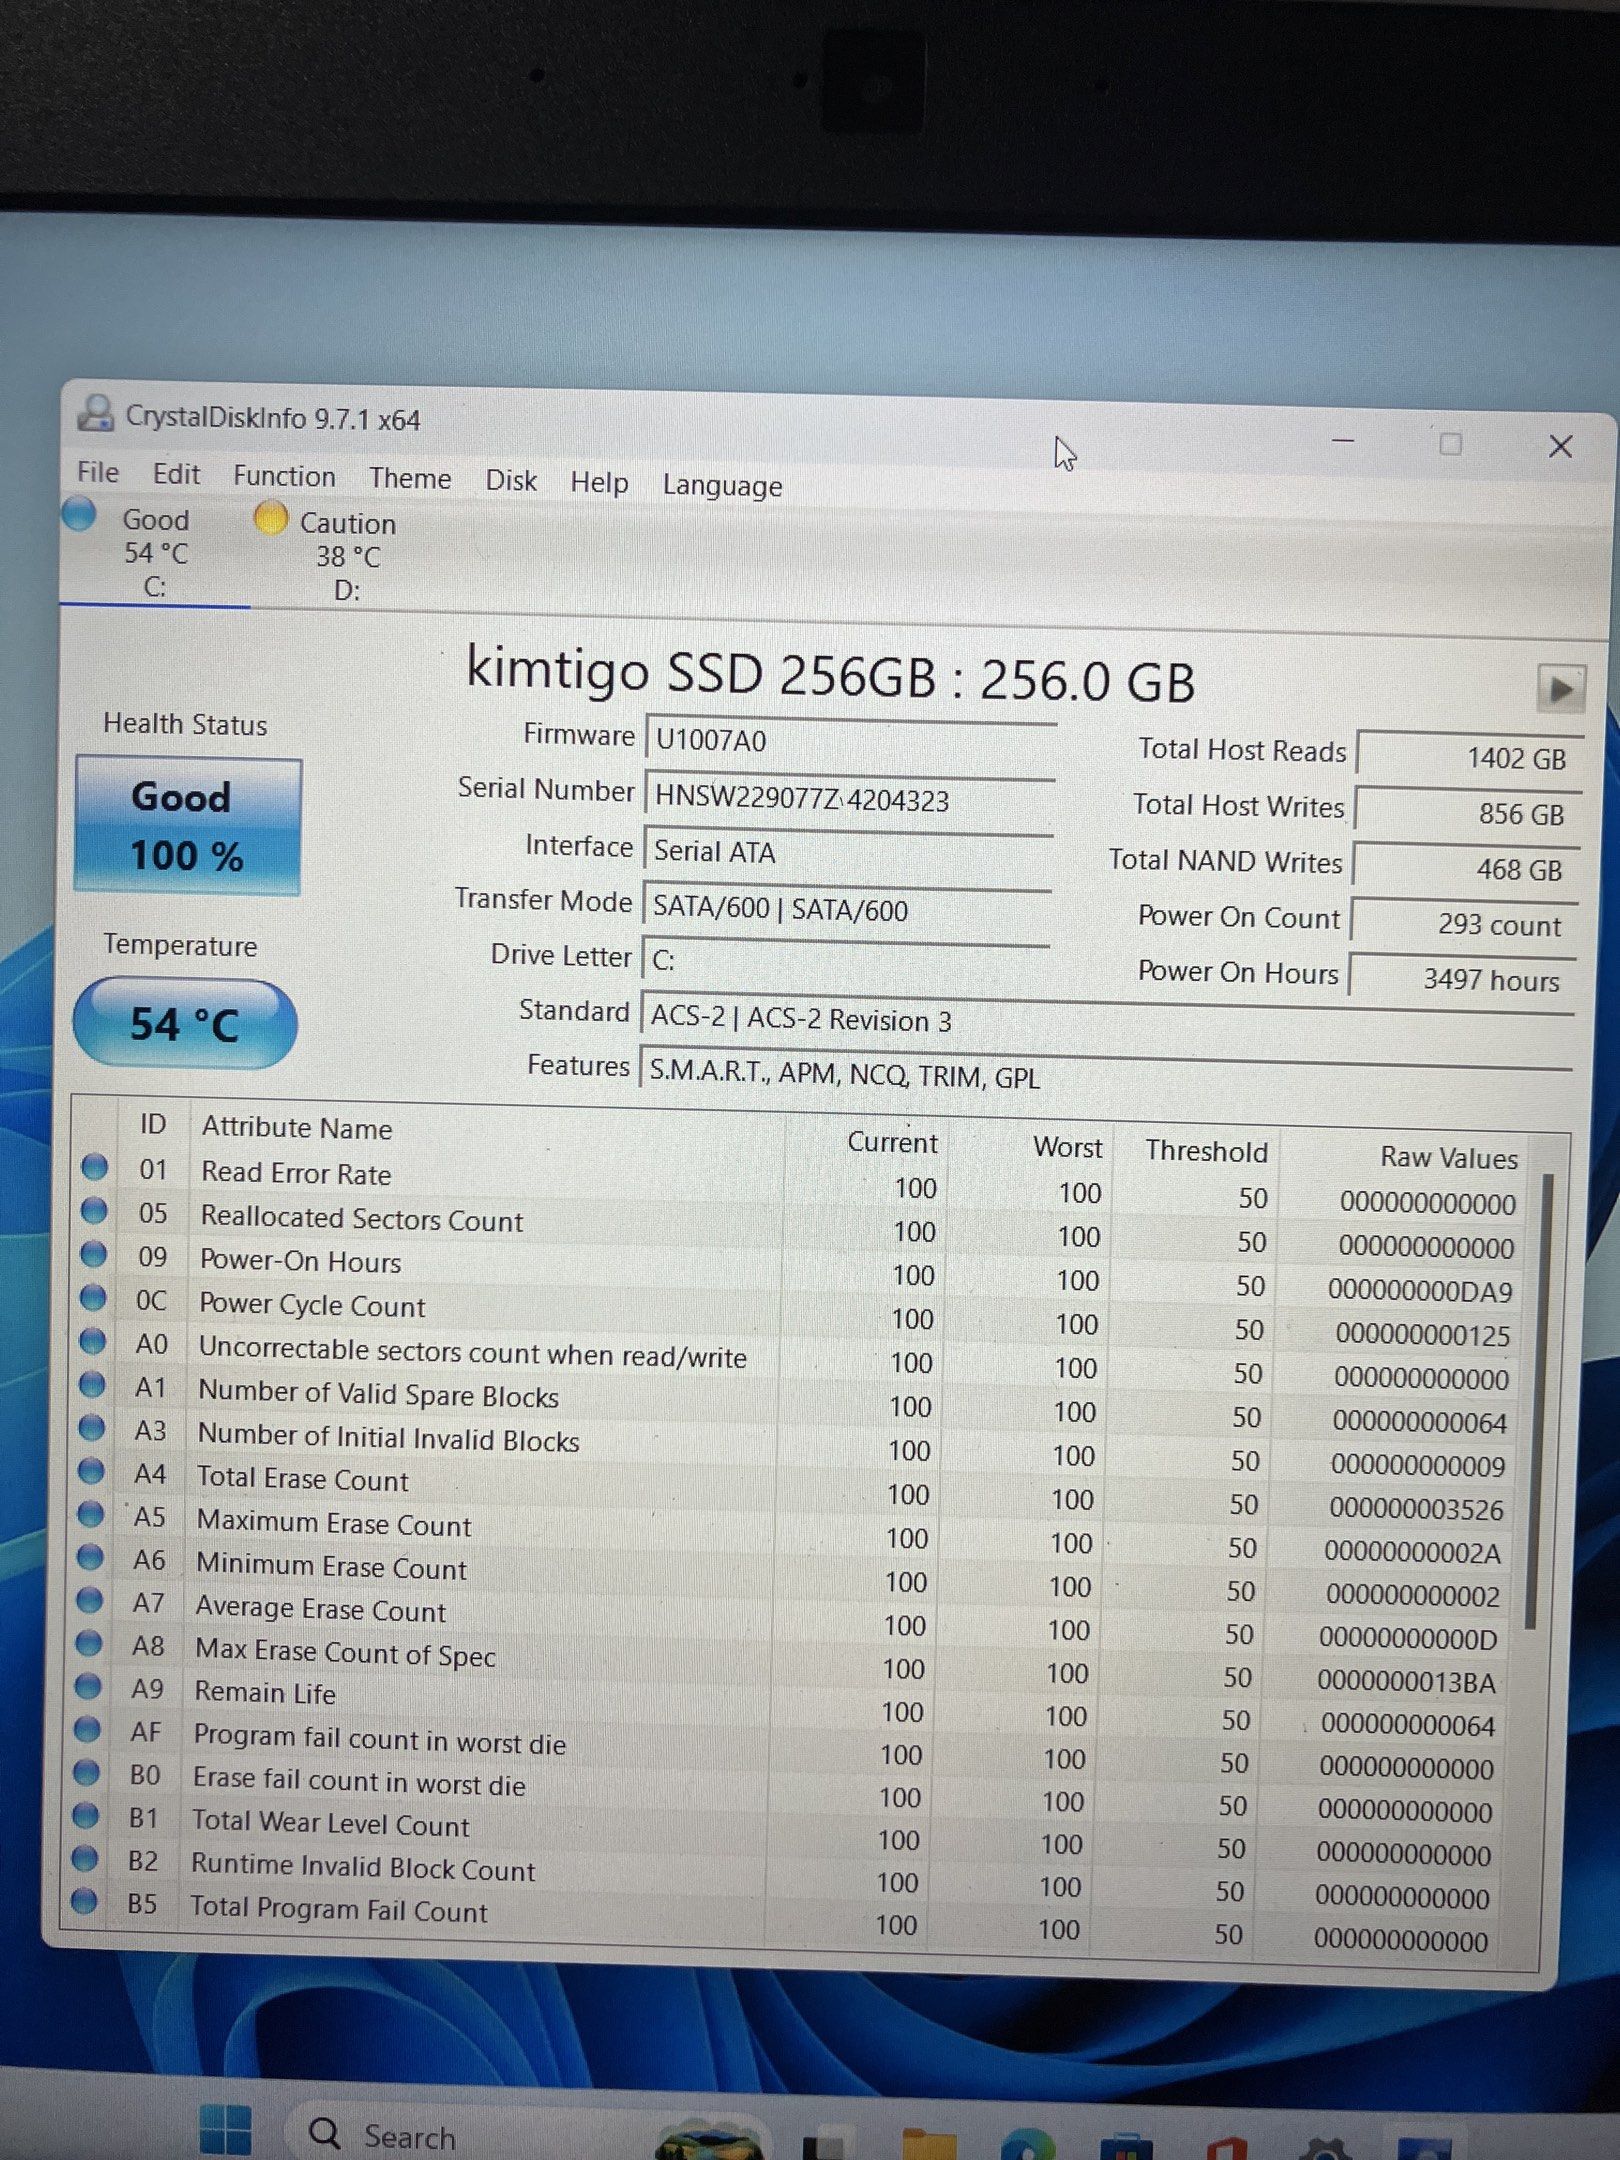Open the Theme menu
The height and width of the screenshot is (2160, 1620).
click(409, 479)
